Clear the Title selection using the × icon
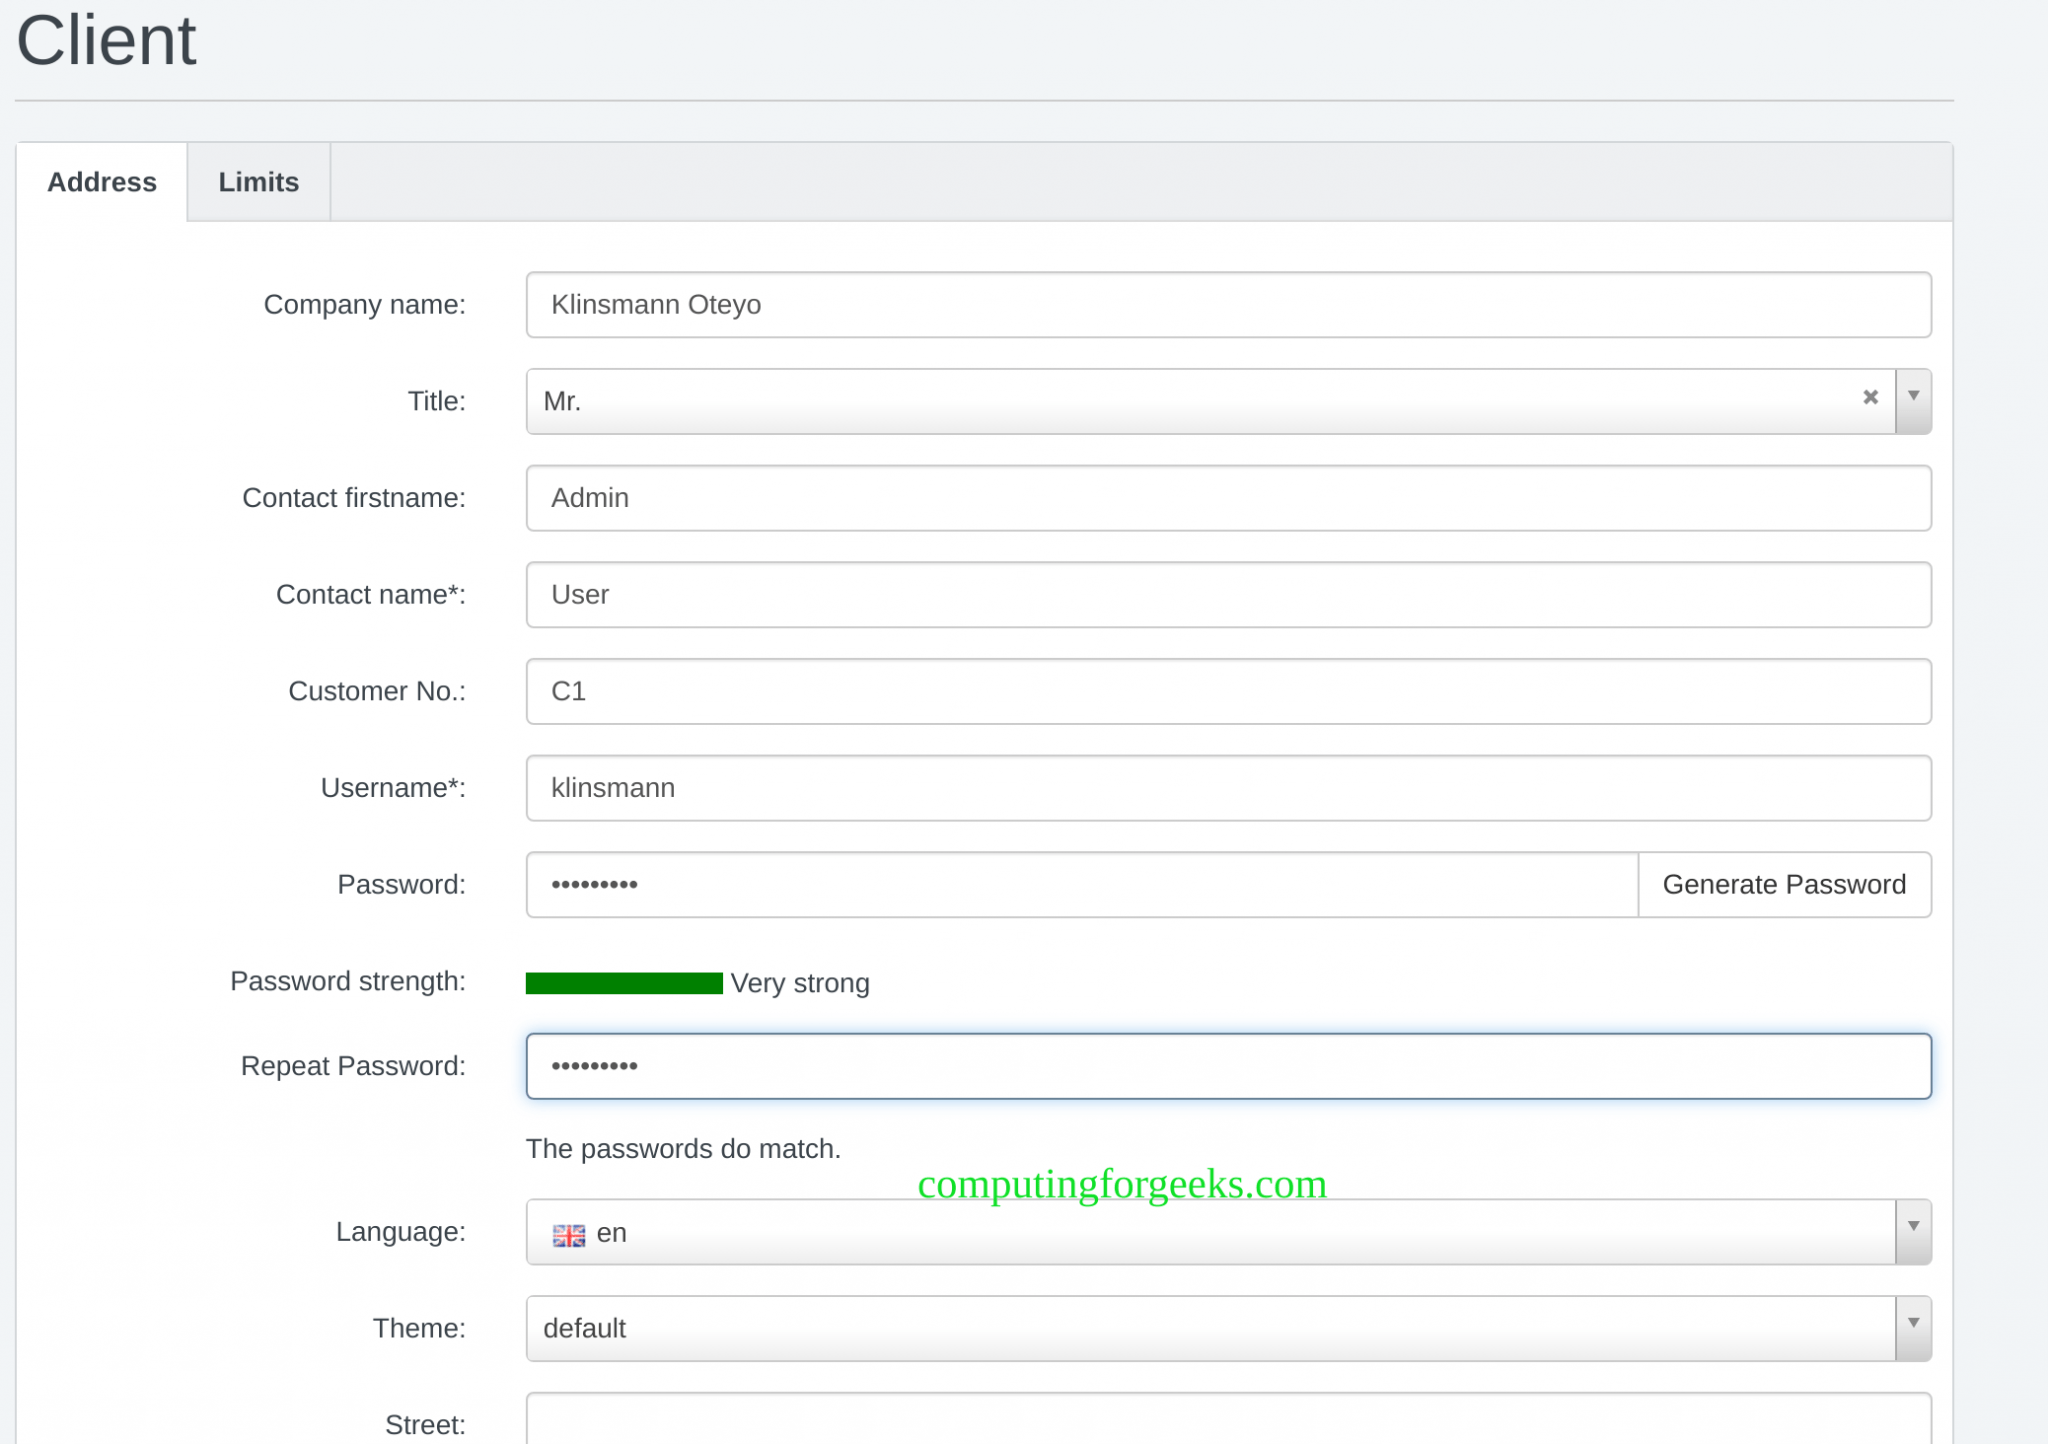 tap(1870, 399)
